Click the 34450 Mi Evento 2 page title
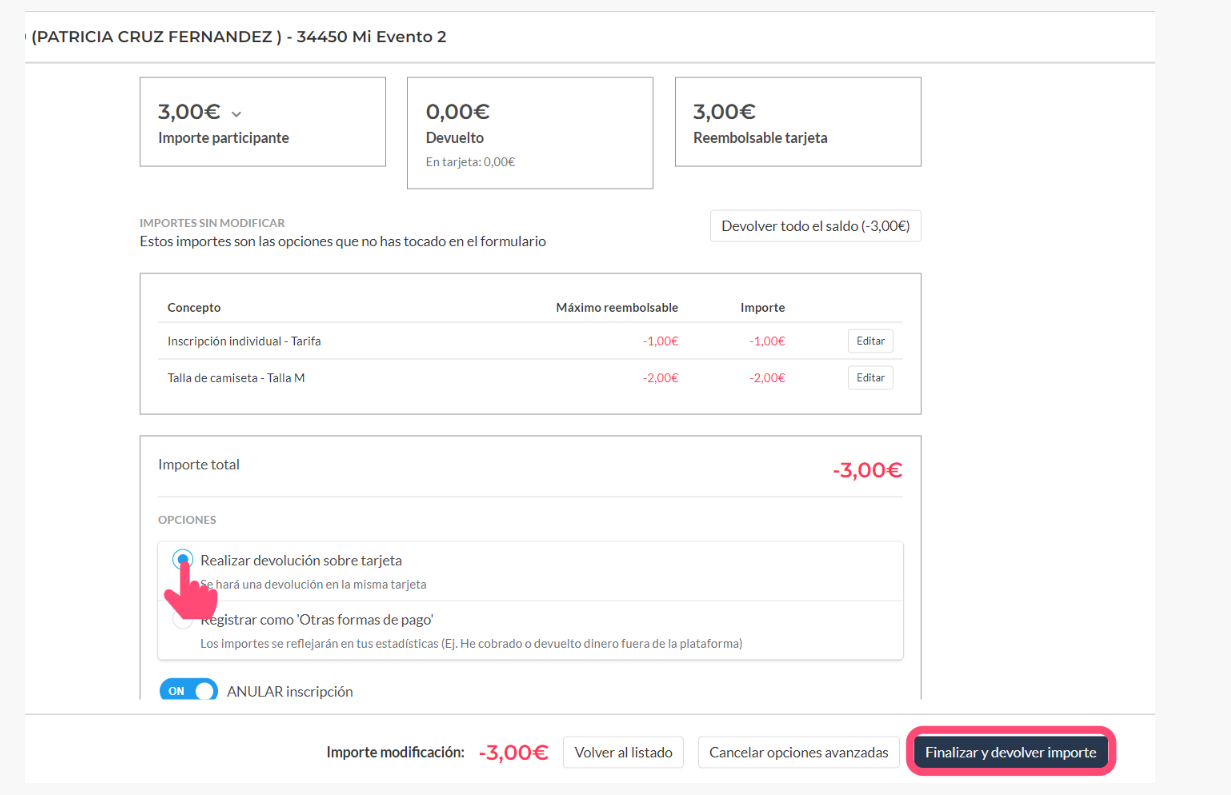Screen dimensions: 1231x795 371,37
